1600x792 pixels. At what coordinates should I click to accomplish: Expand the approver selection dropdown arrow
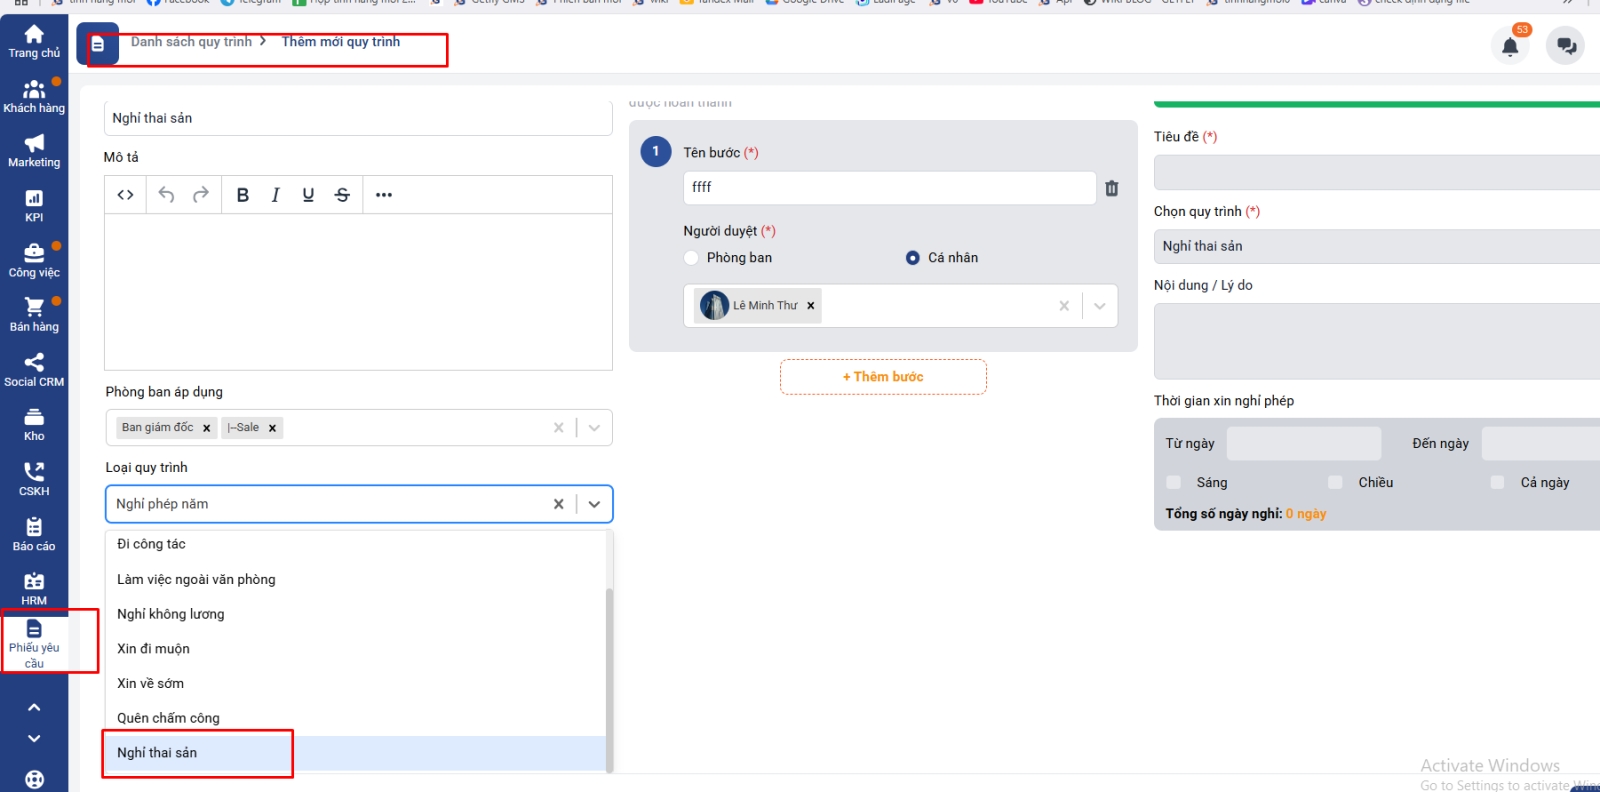(1099, 306)
